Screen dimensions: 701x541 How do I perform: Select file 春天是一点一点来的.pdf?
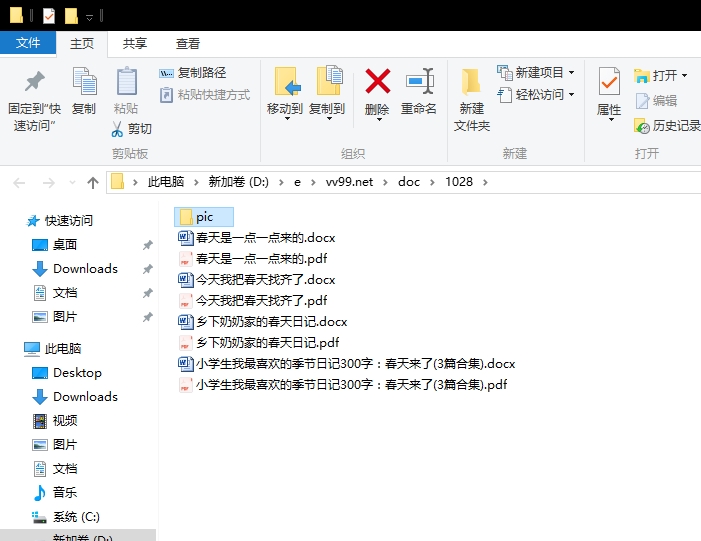point(253,258)
